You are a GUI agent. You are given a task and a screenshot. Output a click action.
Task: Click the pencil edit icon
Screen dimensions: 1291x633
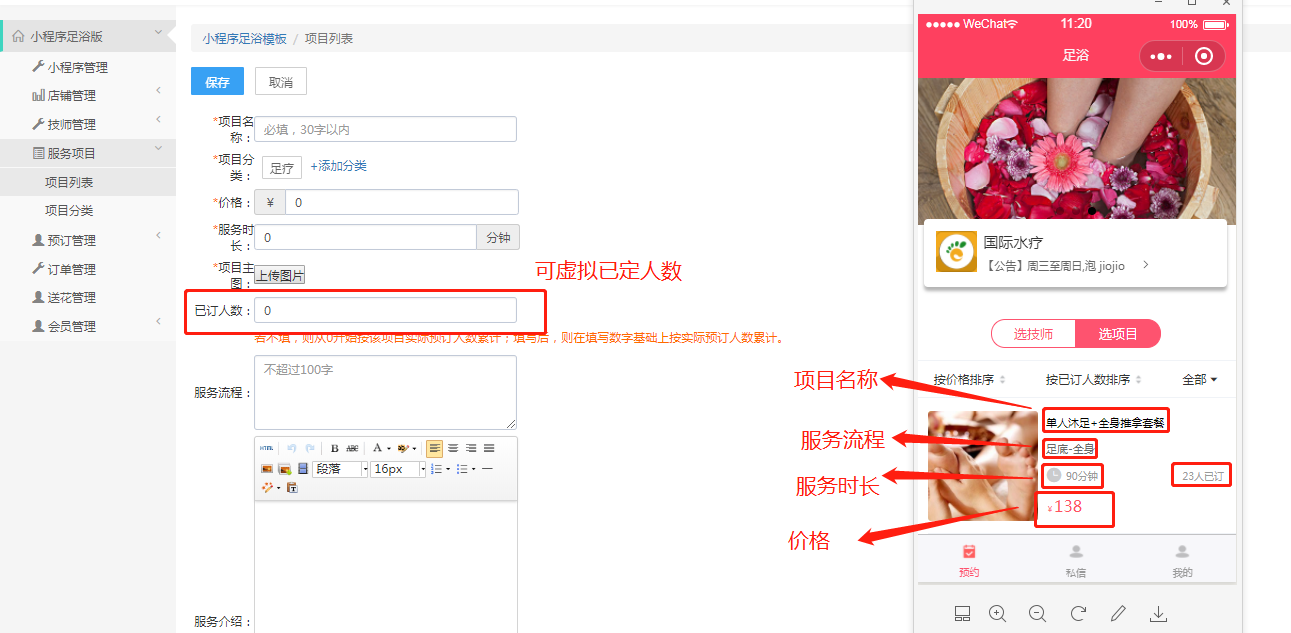pos(1118,613)
